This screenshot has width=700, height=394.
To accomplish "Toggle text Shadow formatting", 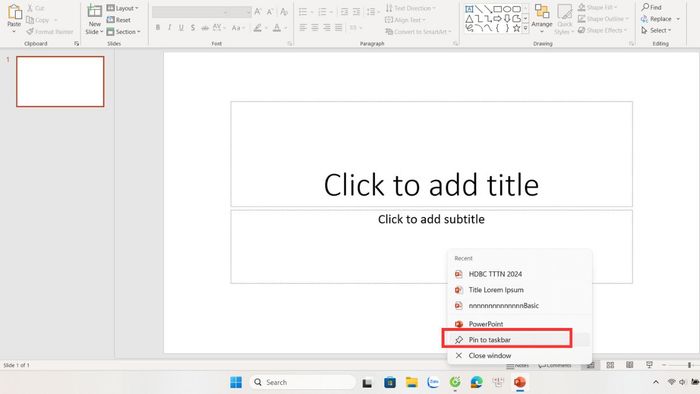I will click(x=192, y=28).
